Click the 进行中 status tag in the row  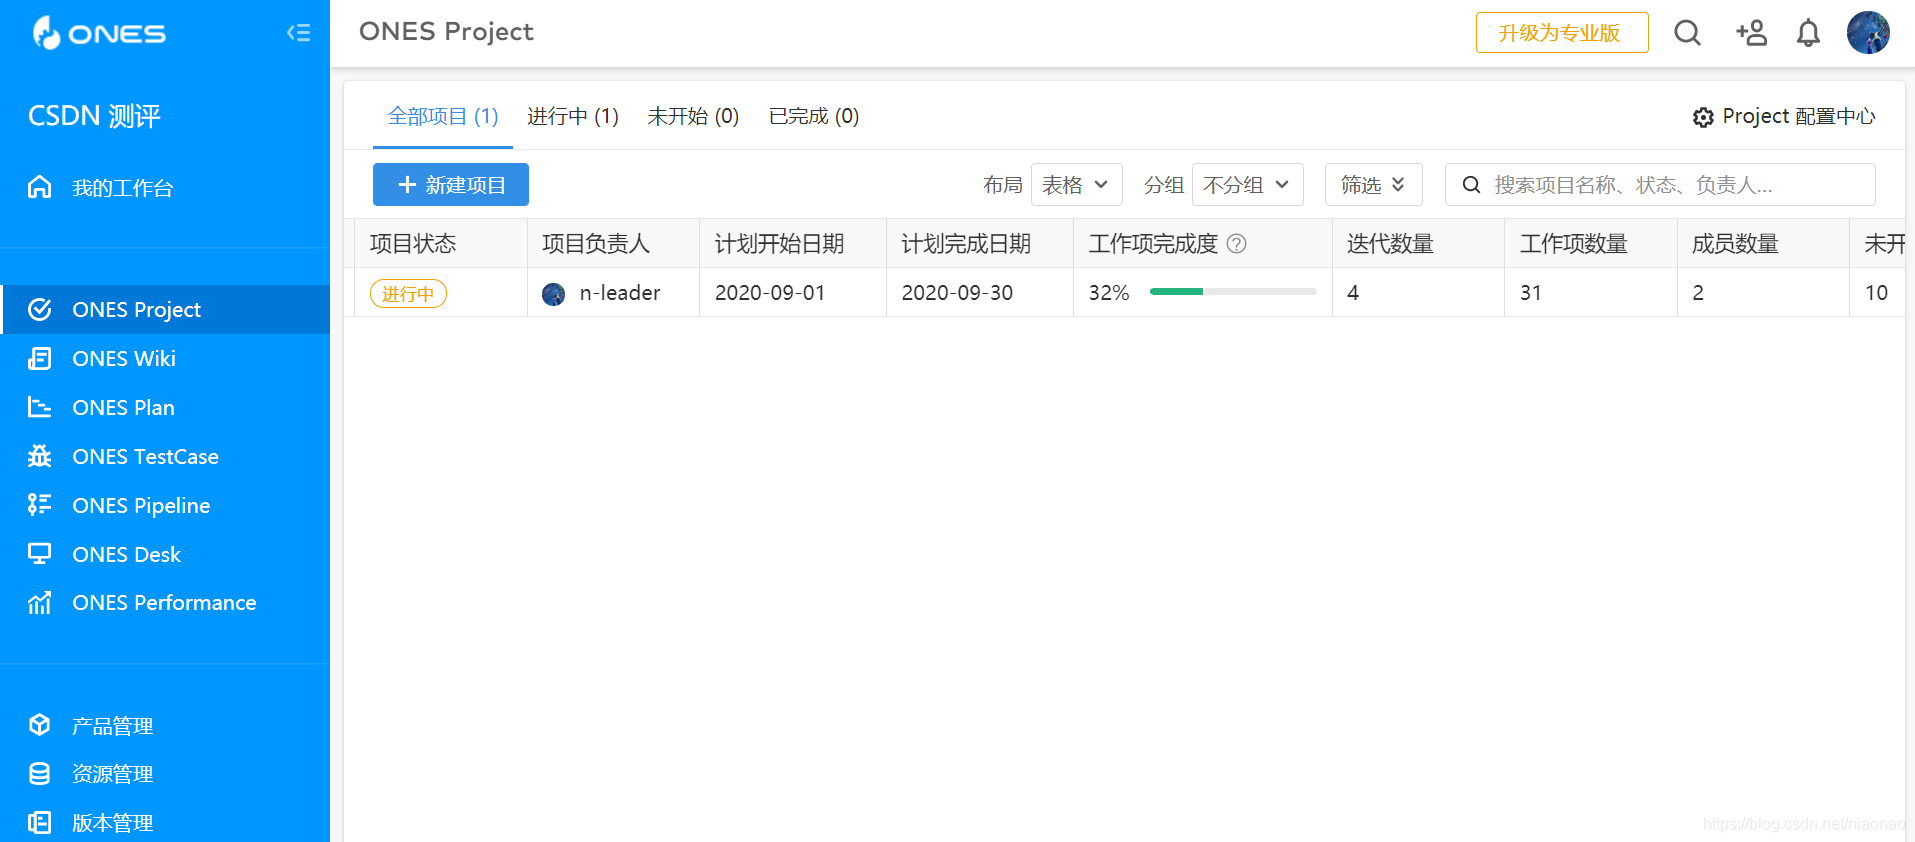pos(408,294)
